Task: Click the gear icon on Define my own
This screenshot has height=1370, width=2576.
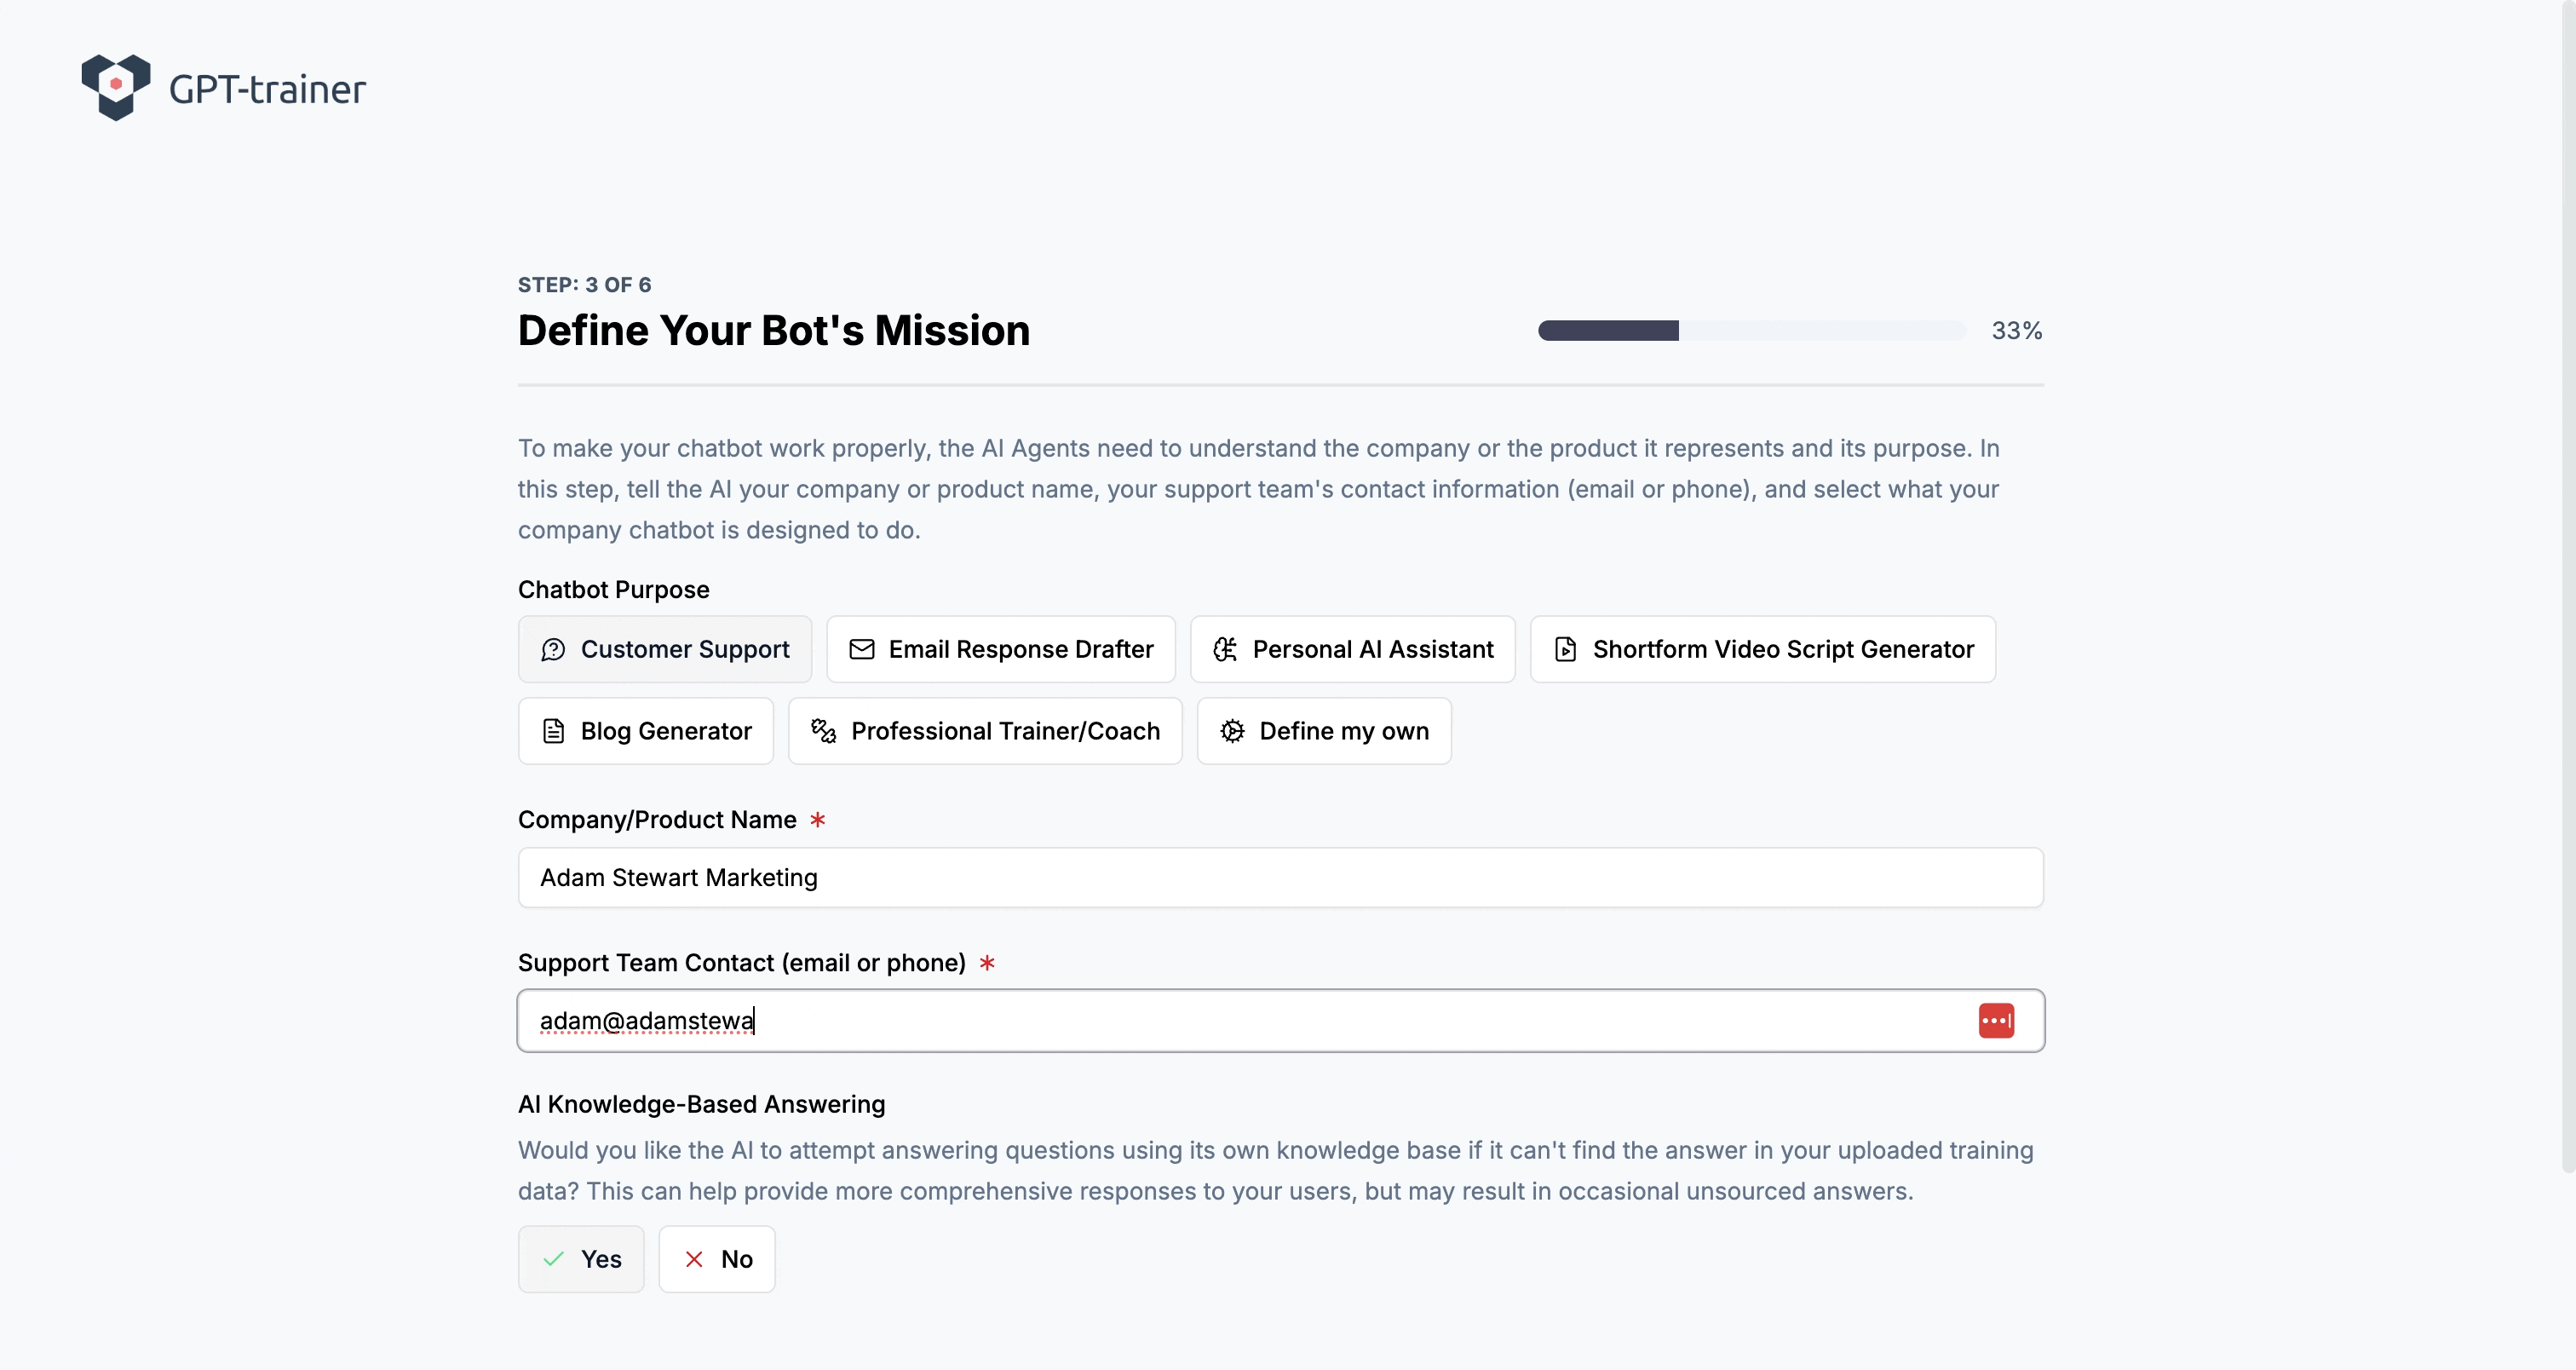Action: [1232, 731]
